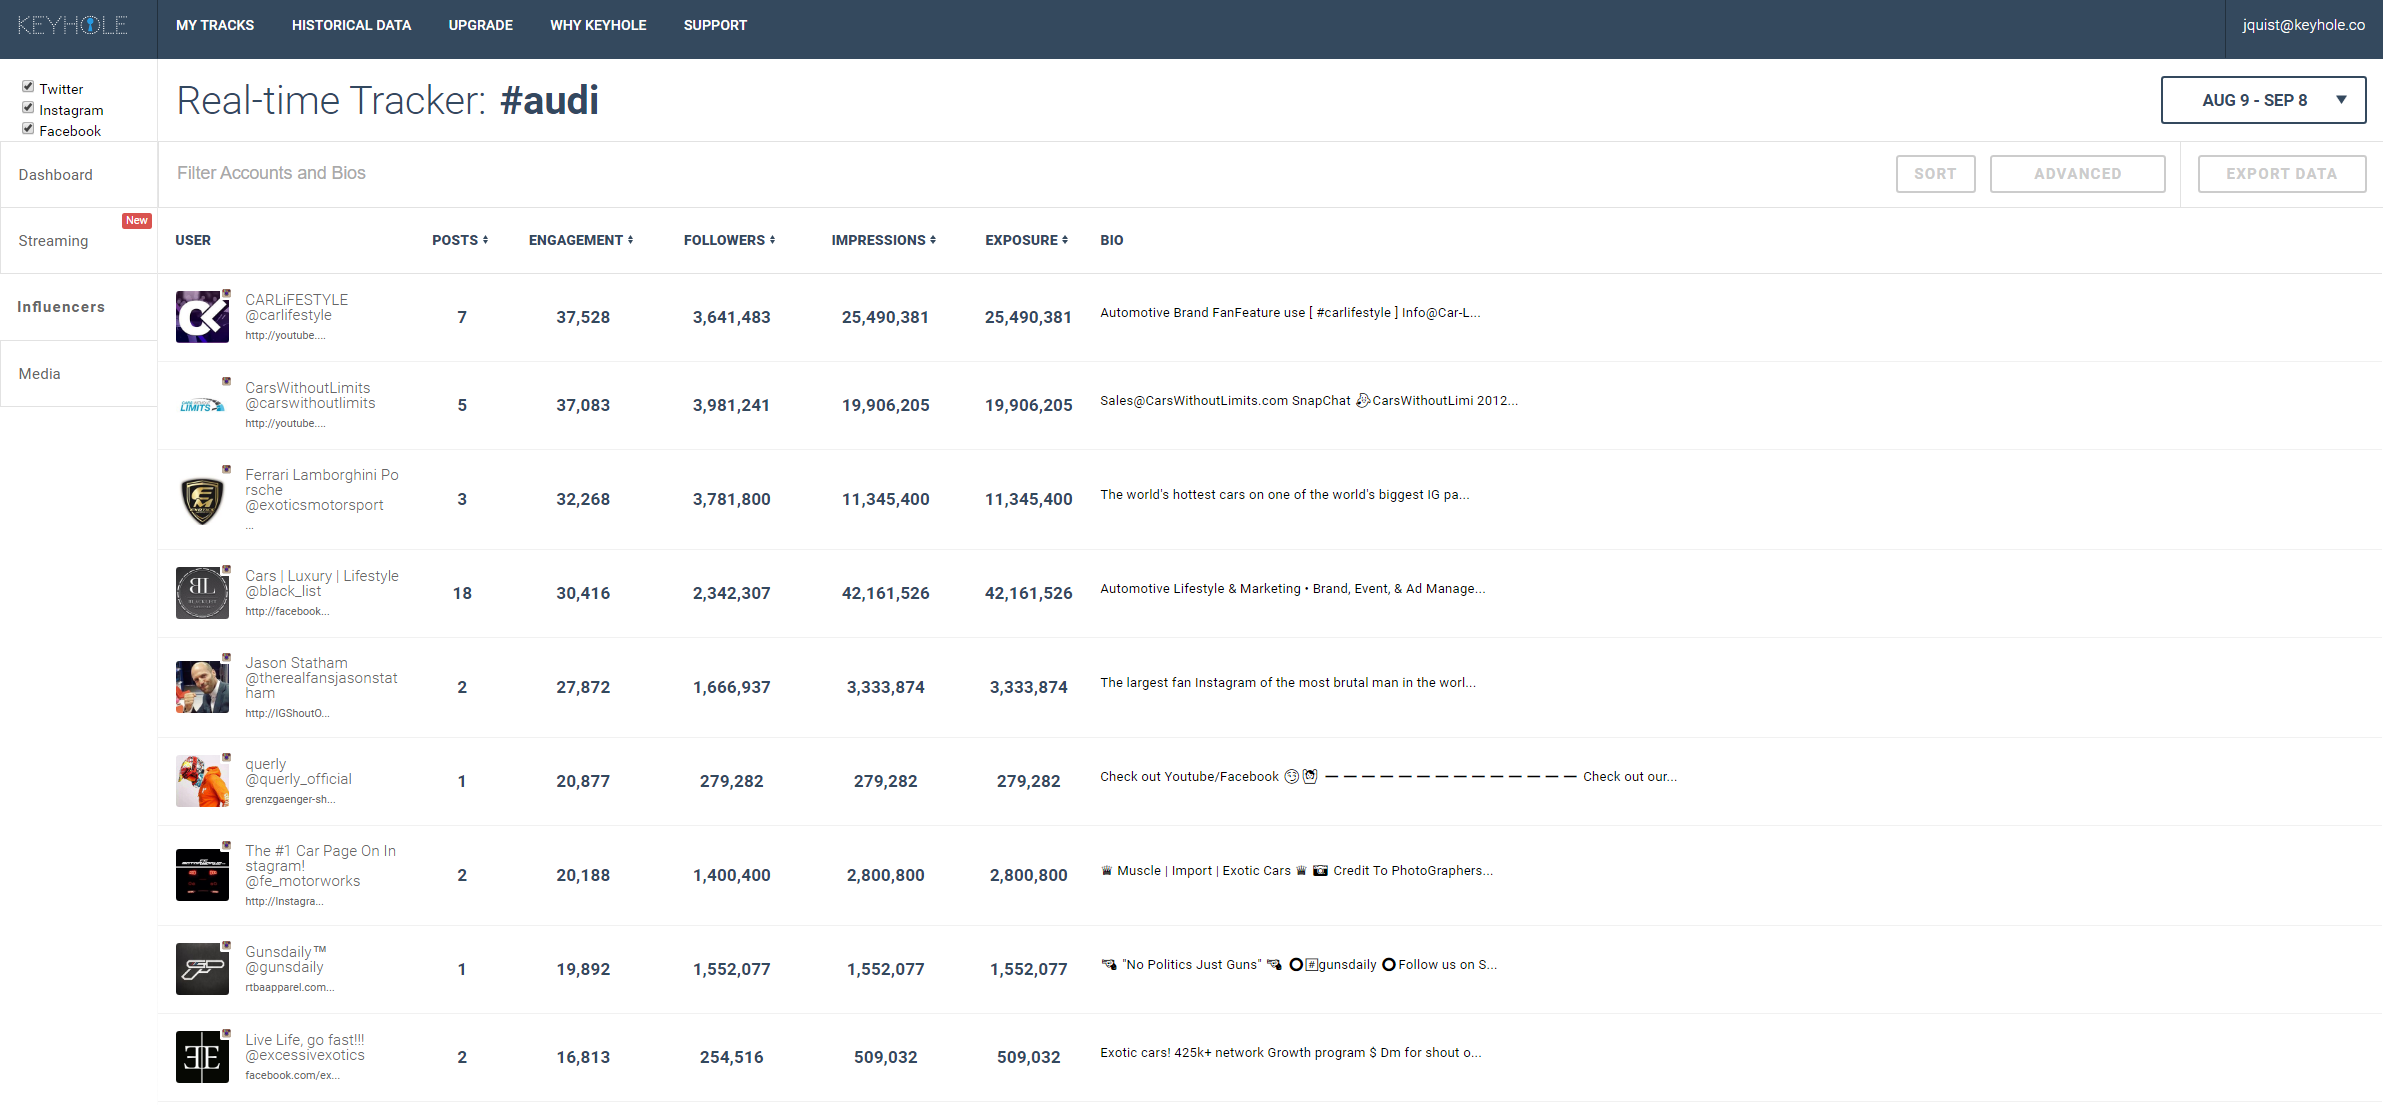Open @therealfansjasonstatham user link
Screen dimensions: 2383x1105
click(321, 686)
